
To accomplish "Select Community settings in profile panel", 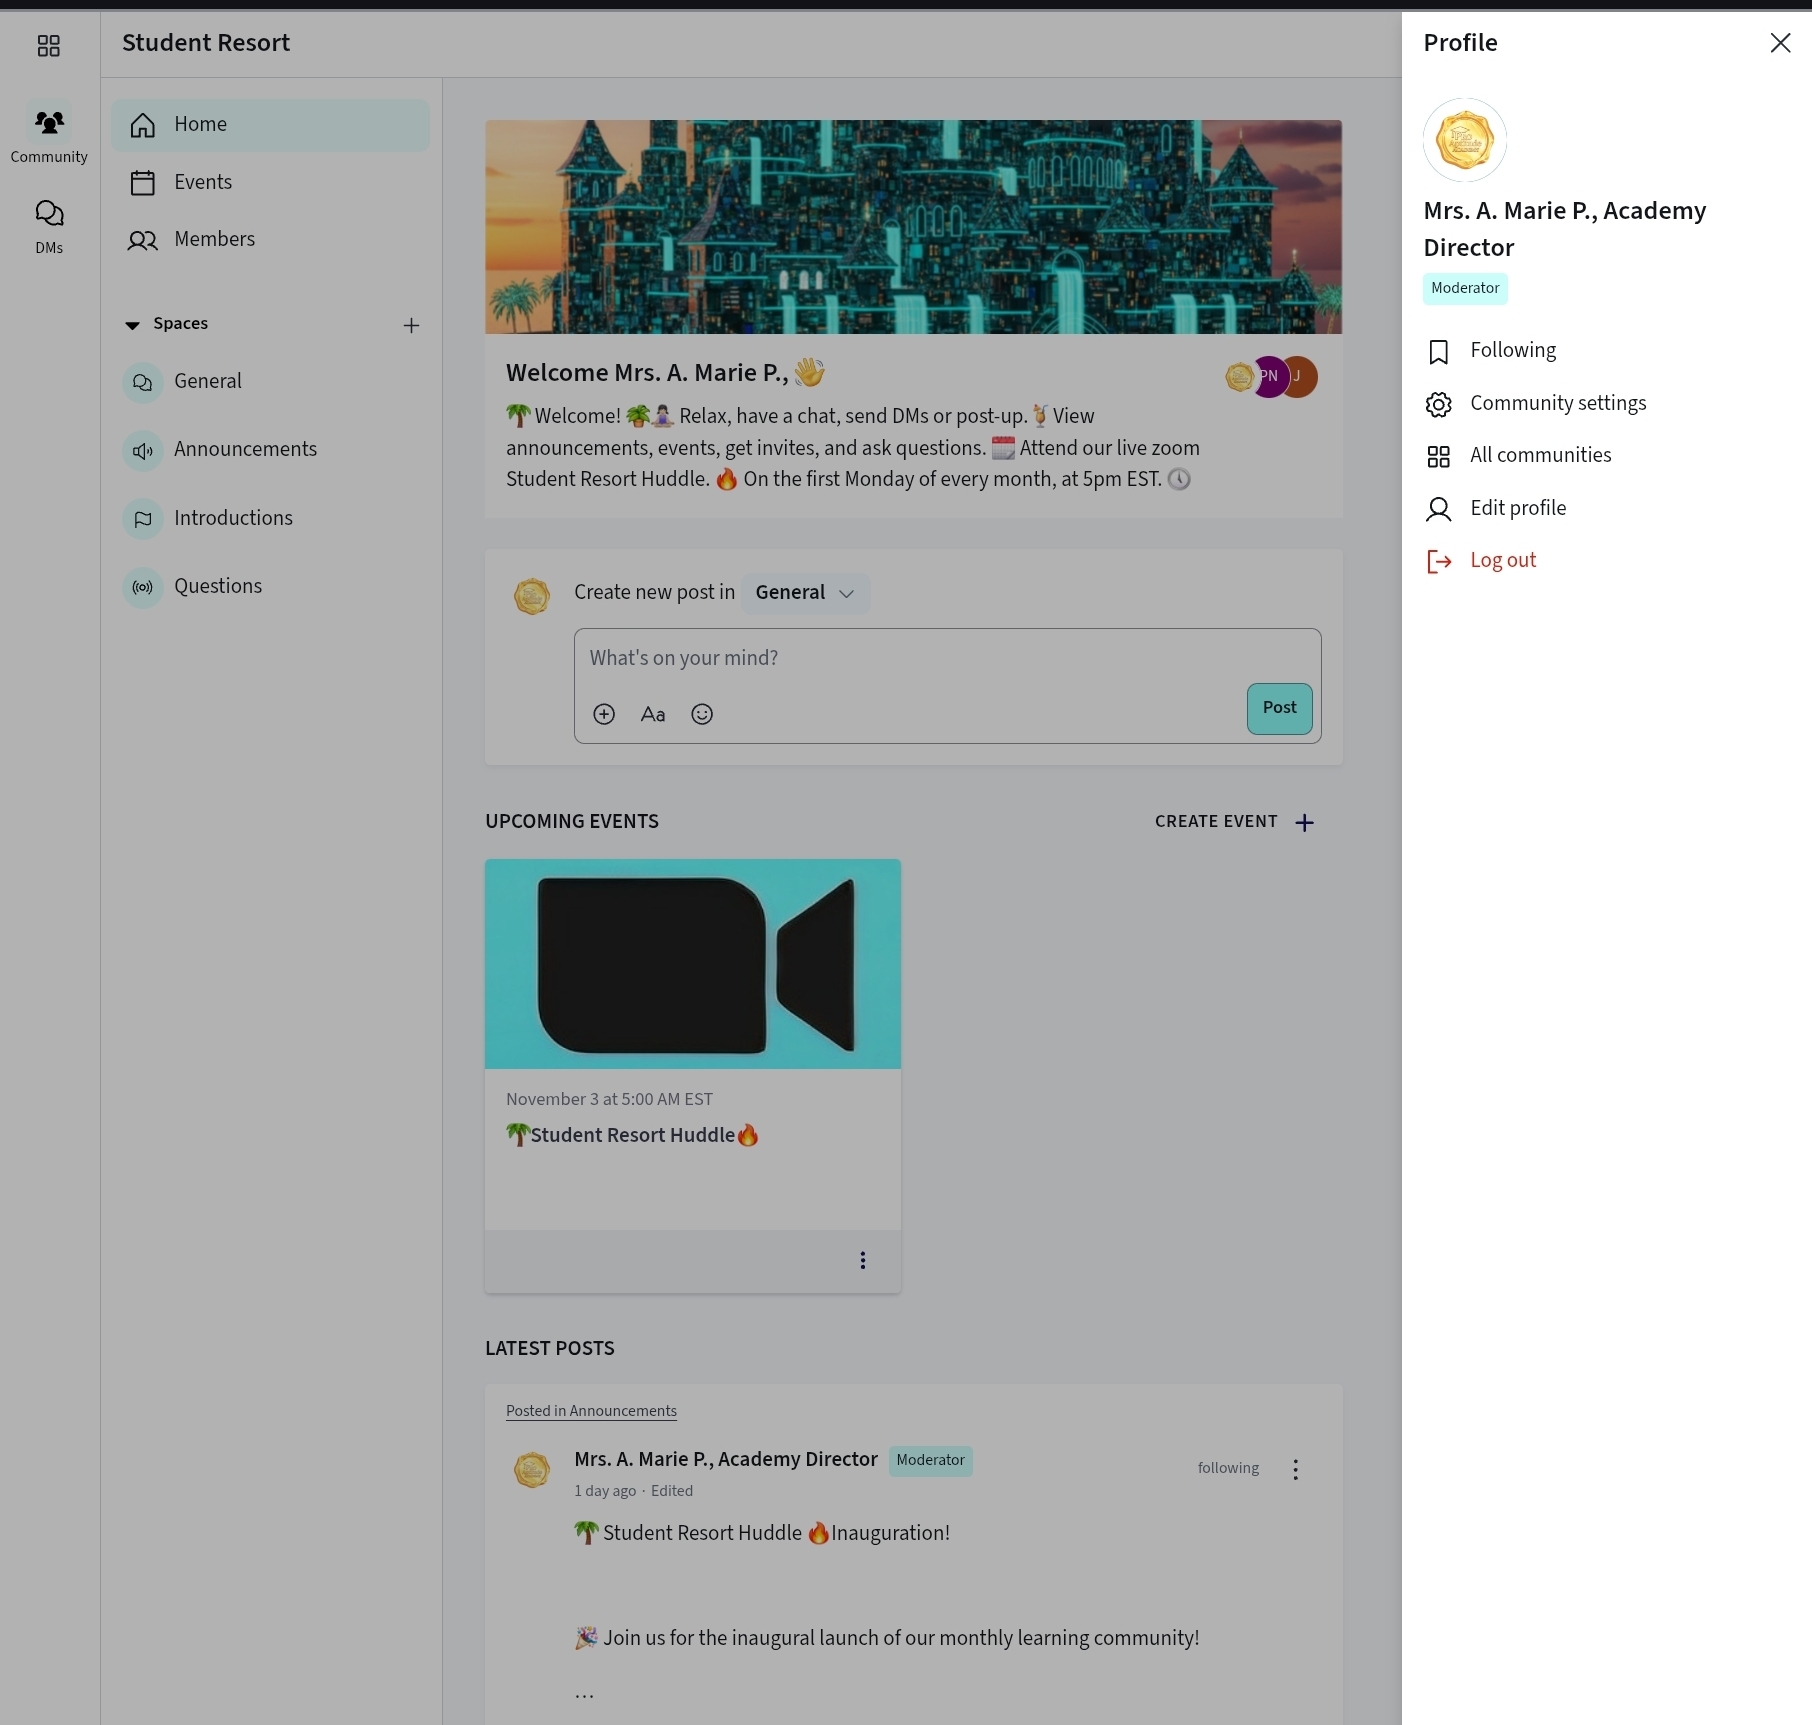I will point(1557,403).
